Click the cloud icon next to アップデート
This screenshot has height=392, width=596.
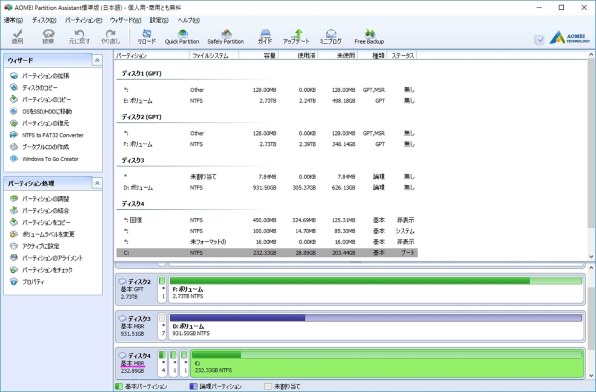(331, 37)
